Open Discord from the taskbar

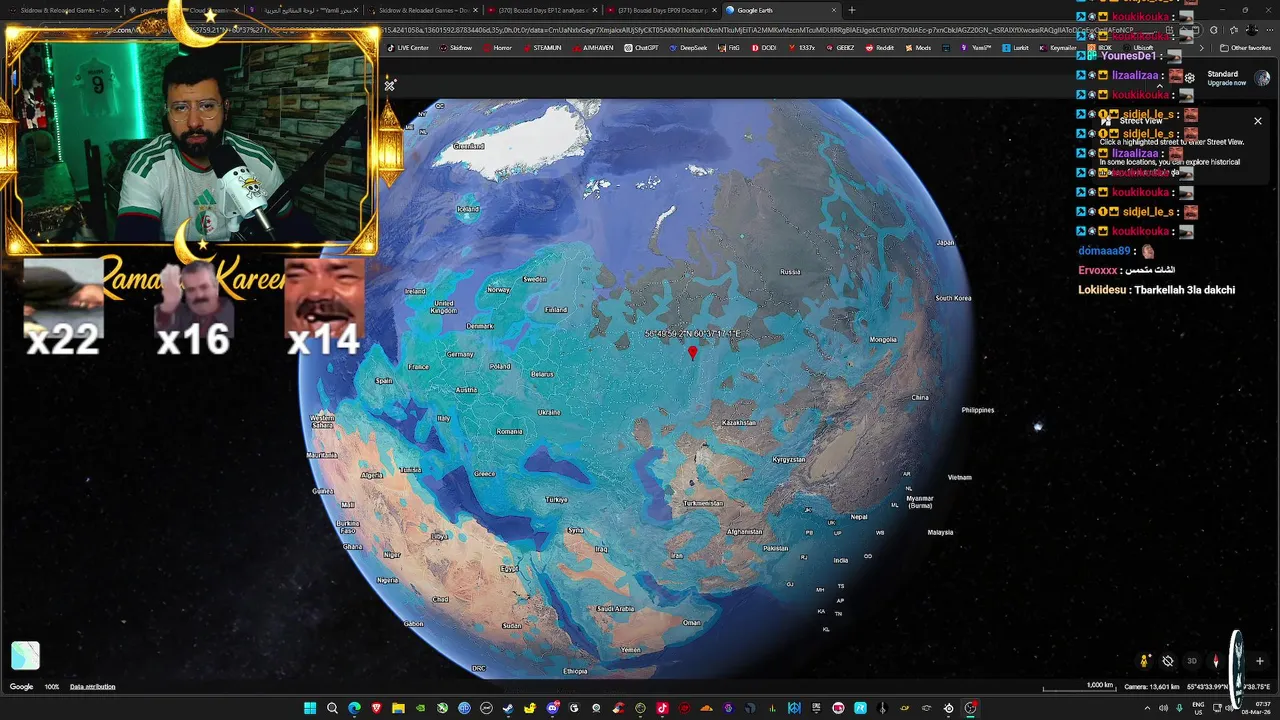[x=552, y=708]
